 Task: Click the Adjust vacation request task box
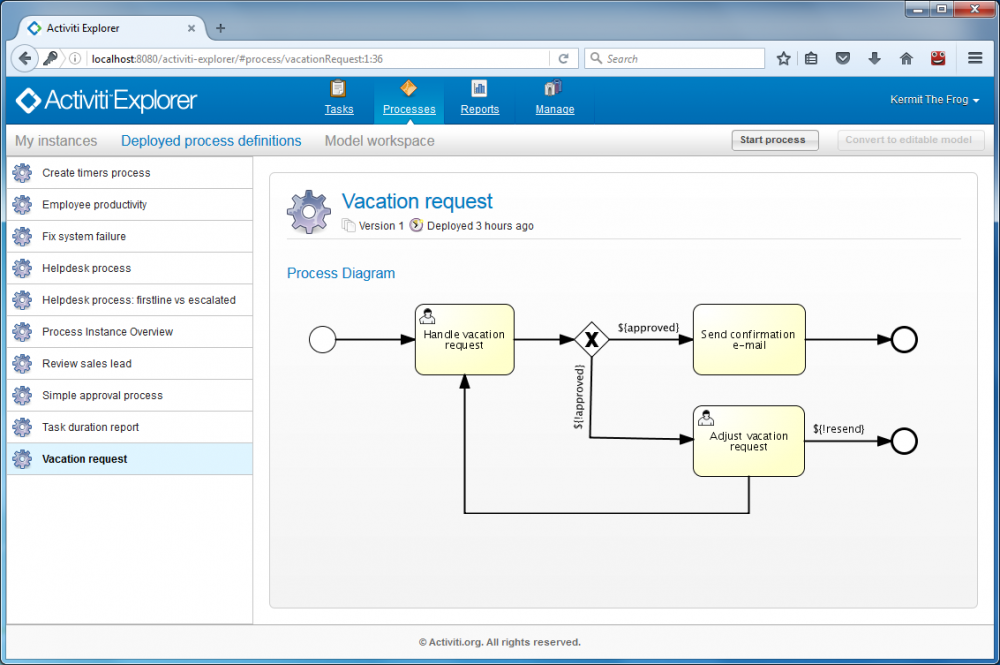749,441
